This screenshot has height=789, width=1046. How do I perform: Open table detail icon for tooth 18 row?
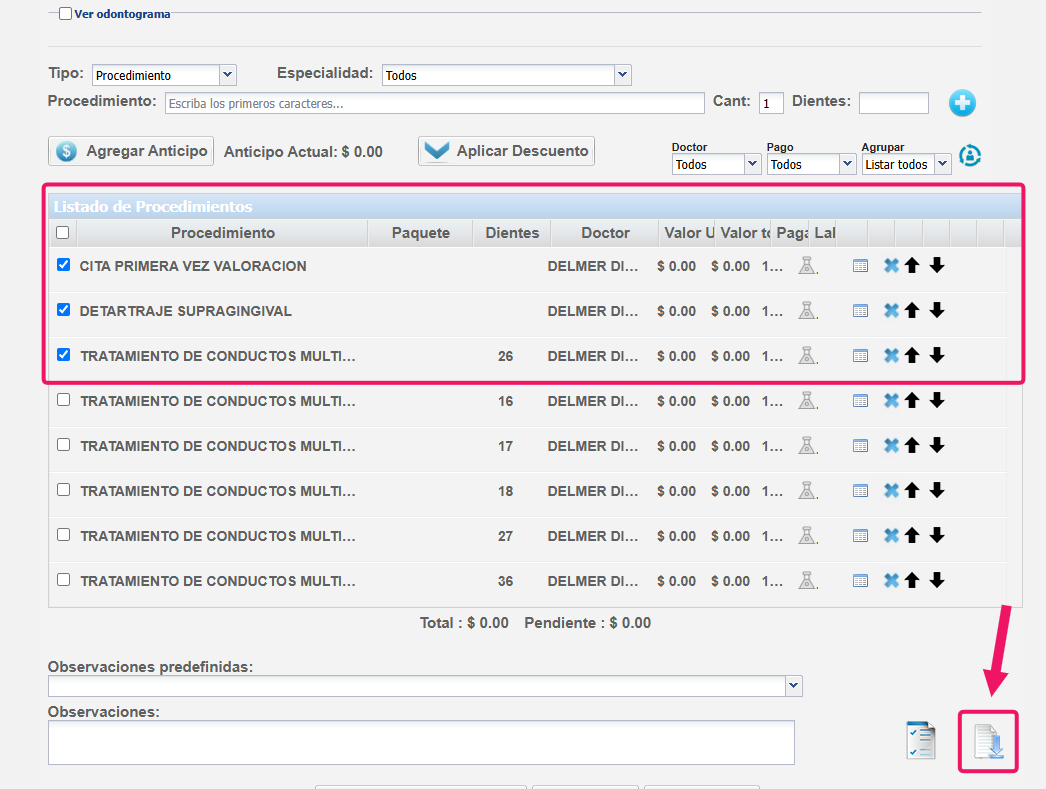coord(860,491)
